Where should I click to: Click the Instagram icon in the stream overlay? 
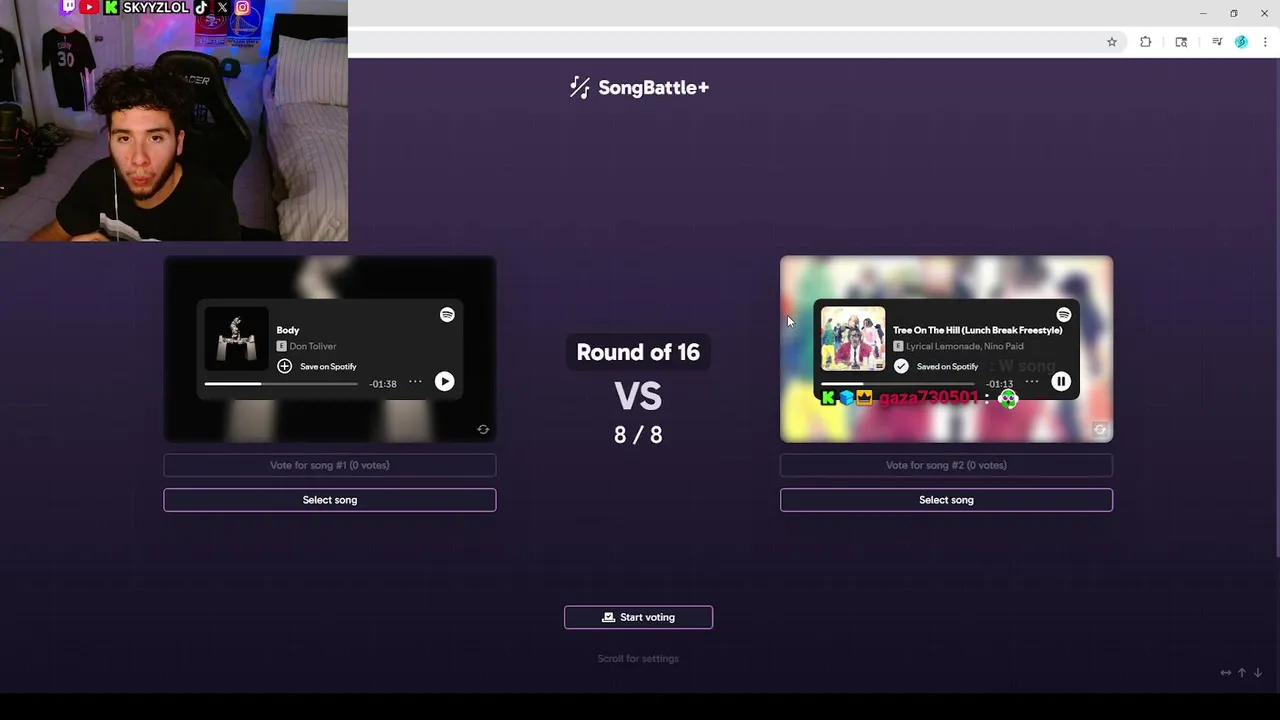pos(242,7)
